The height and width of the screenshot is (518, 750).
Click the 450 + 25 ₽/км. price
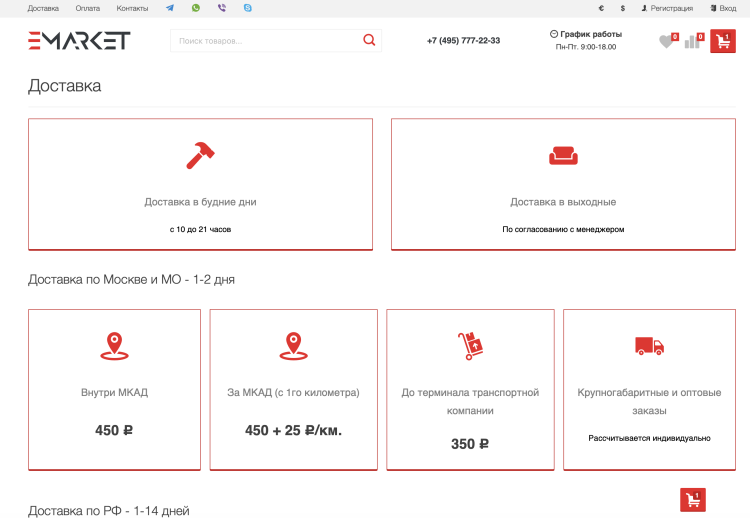point(293,430)
